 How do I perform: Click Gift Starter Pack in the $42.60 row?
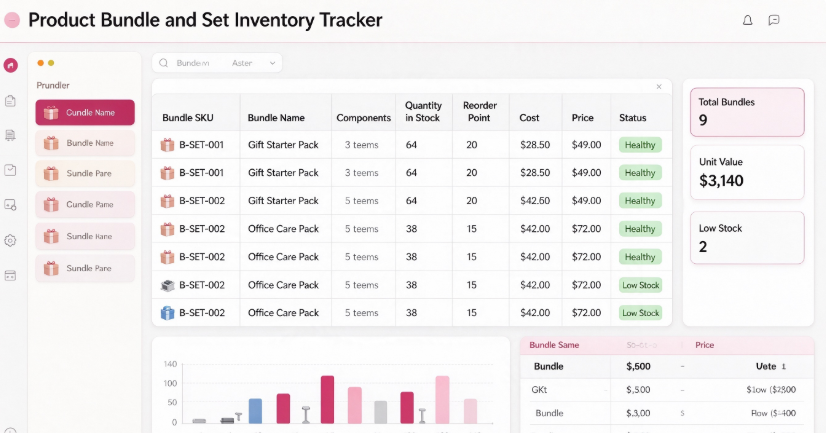coord(283,201)
